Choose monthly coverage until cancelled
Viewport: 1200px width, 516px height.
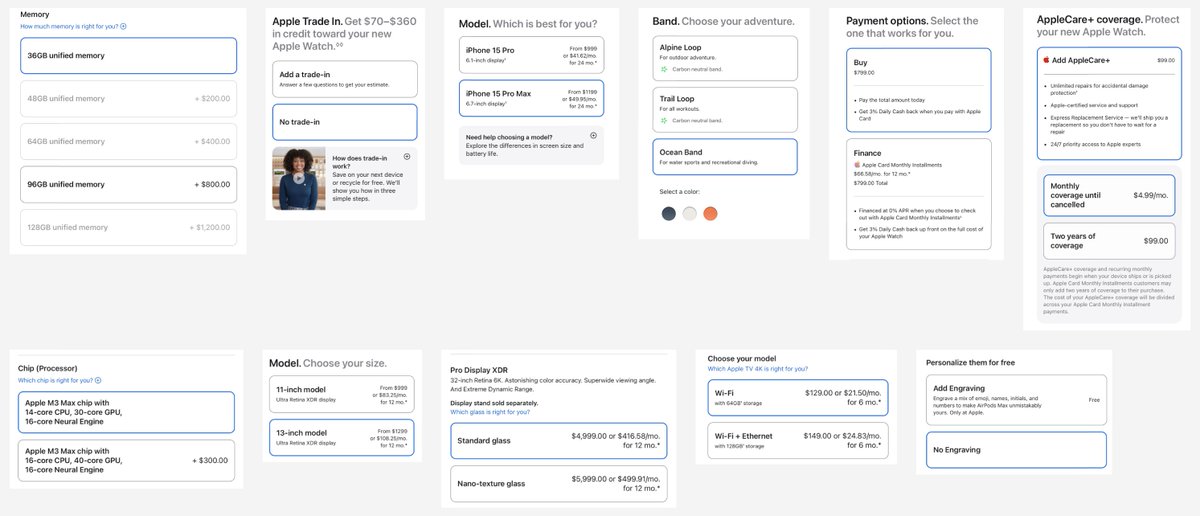point(1109,197)
